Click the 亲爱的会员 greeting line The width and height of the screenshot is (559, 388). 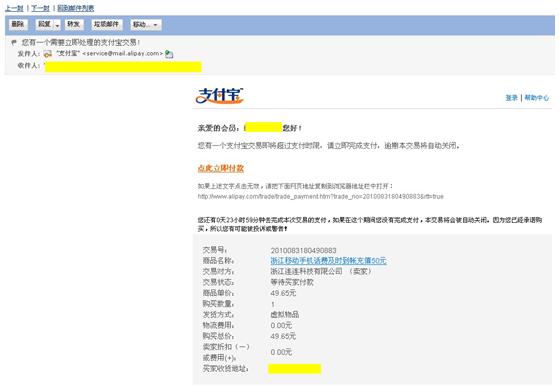pyautogui.click(x=250, y=128)
